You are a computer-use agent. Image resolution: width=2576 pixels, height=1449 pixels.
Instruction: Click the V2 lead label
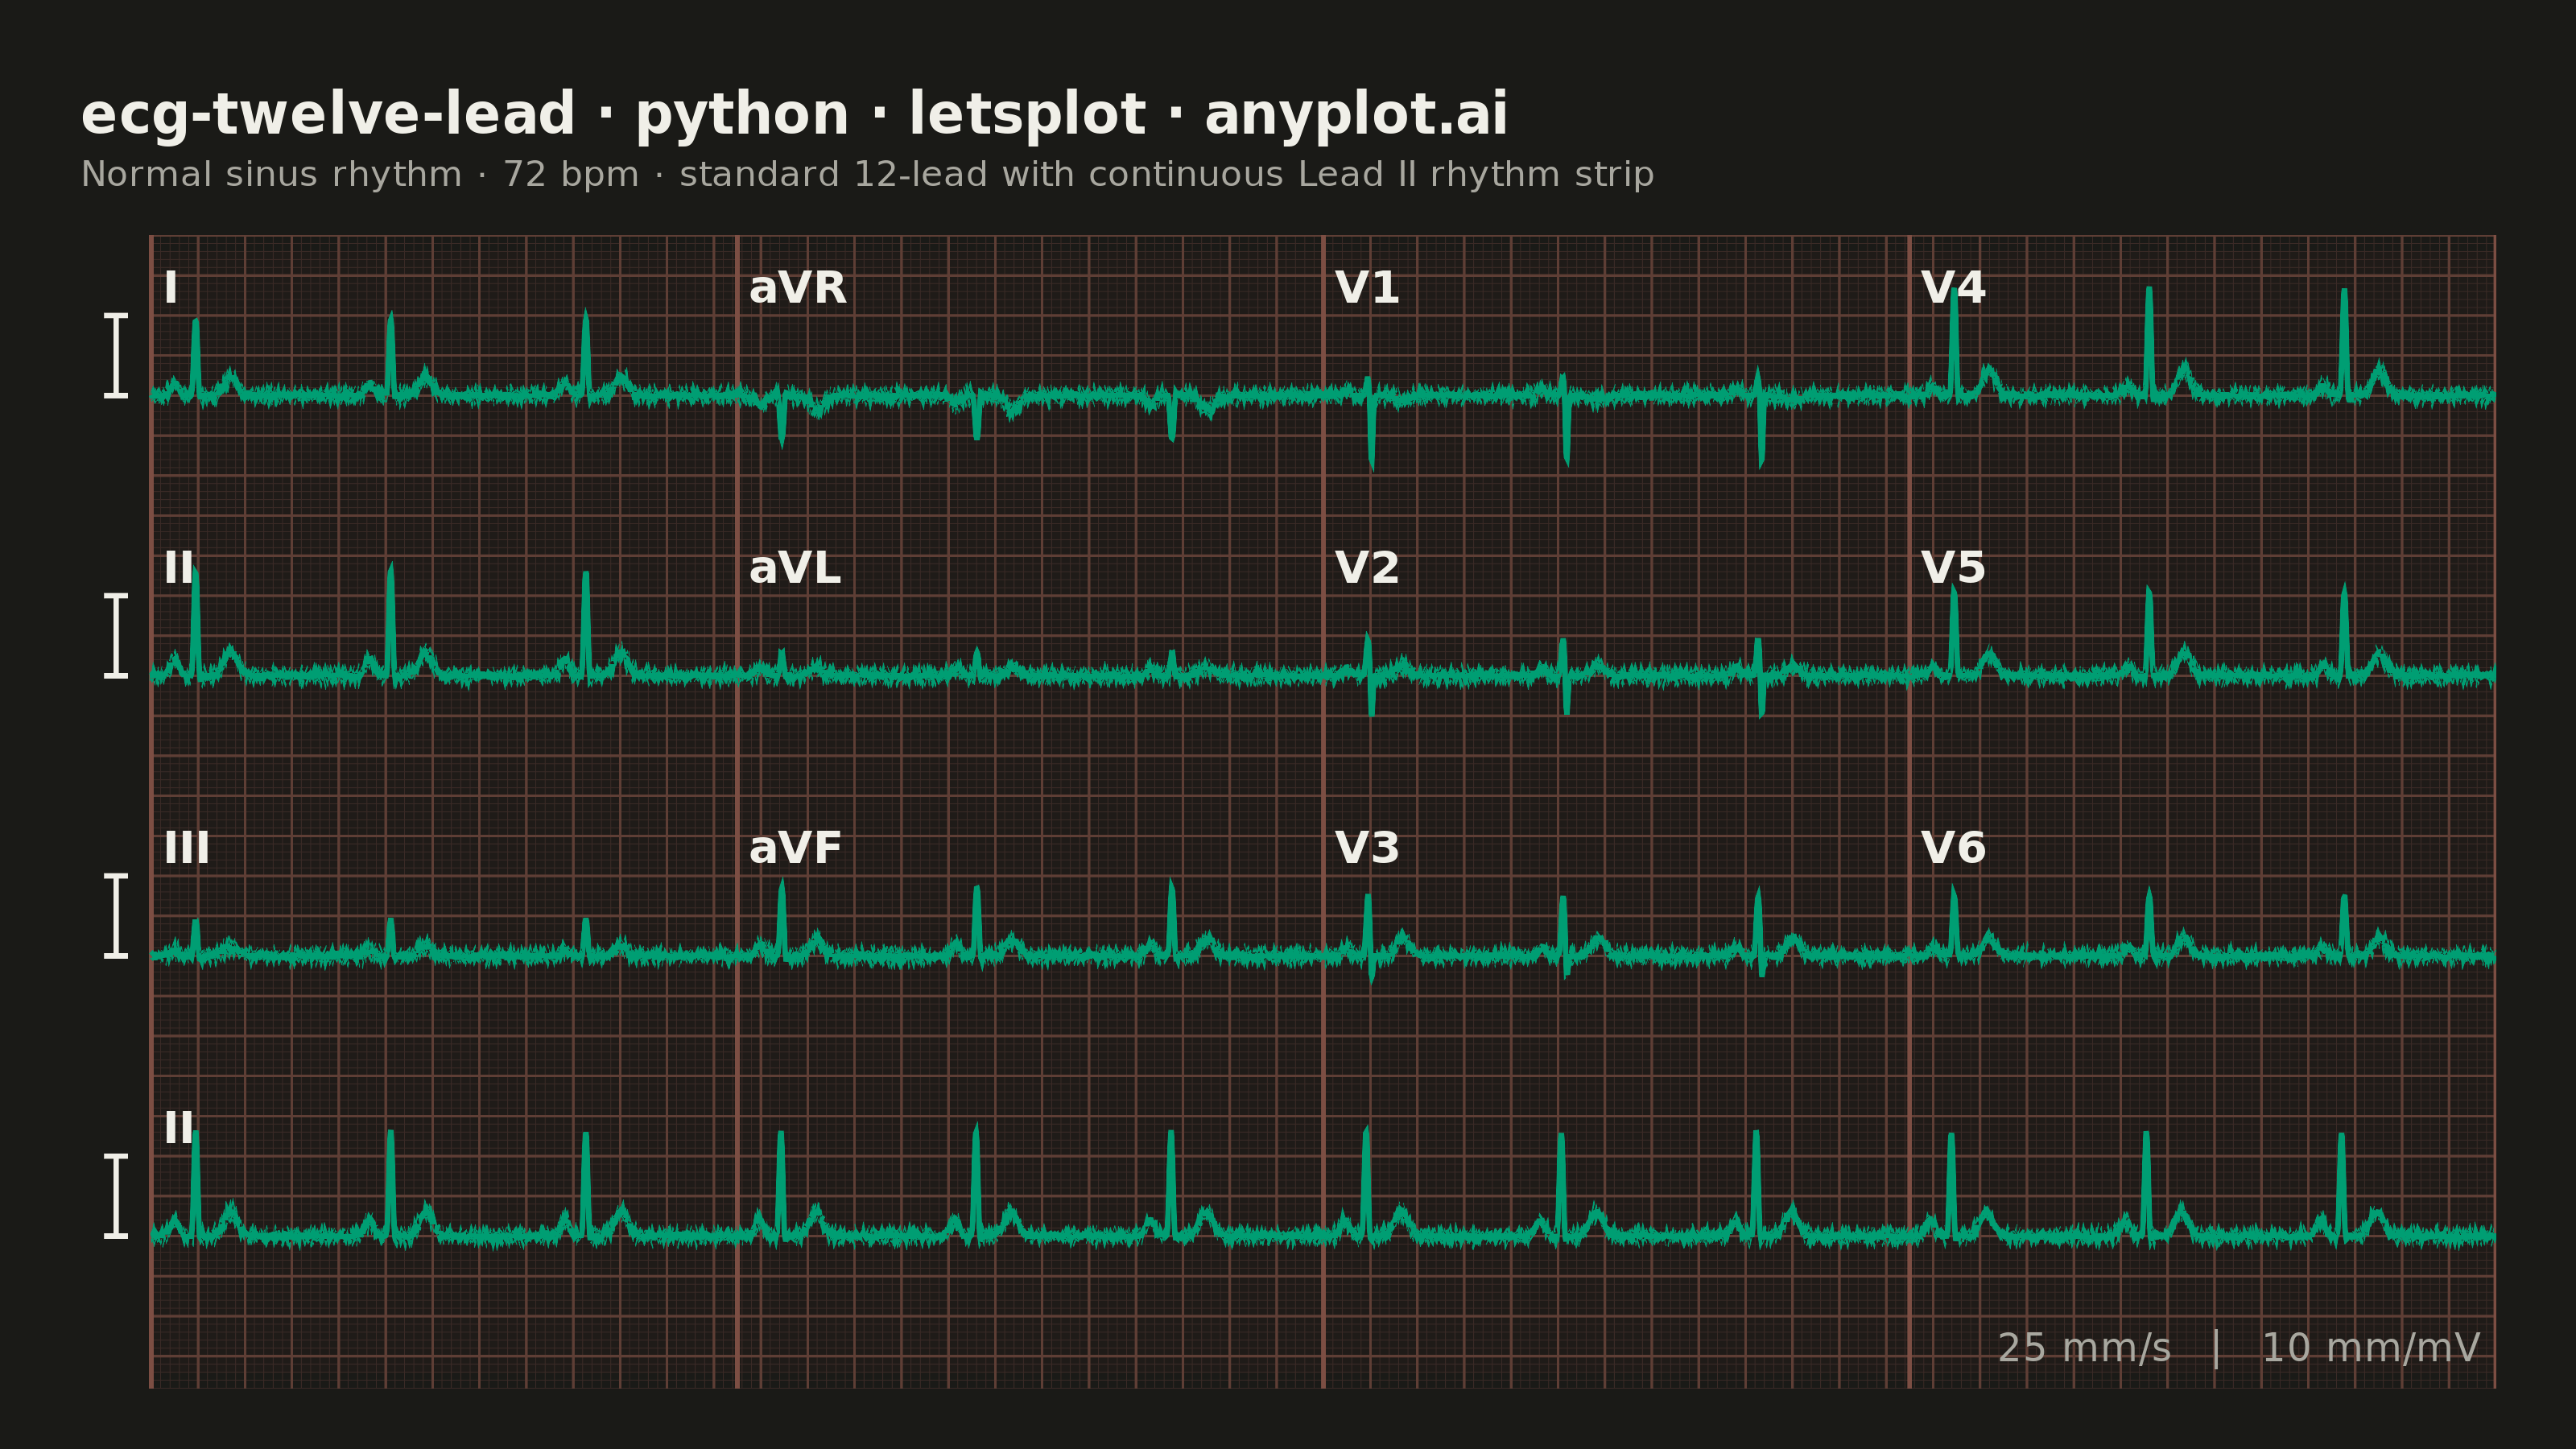tap(1366, 568)
